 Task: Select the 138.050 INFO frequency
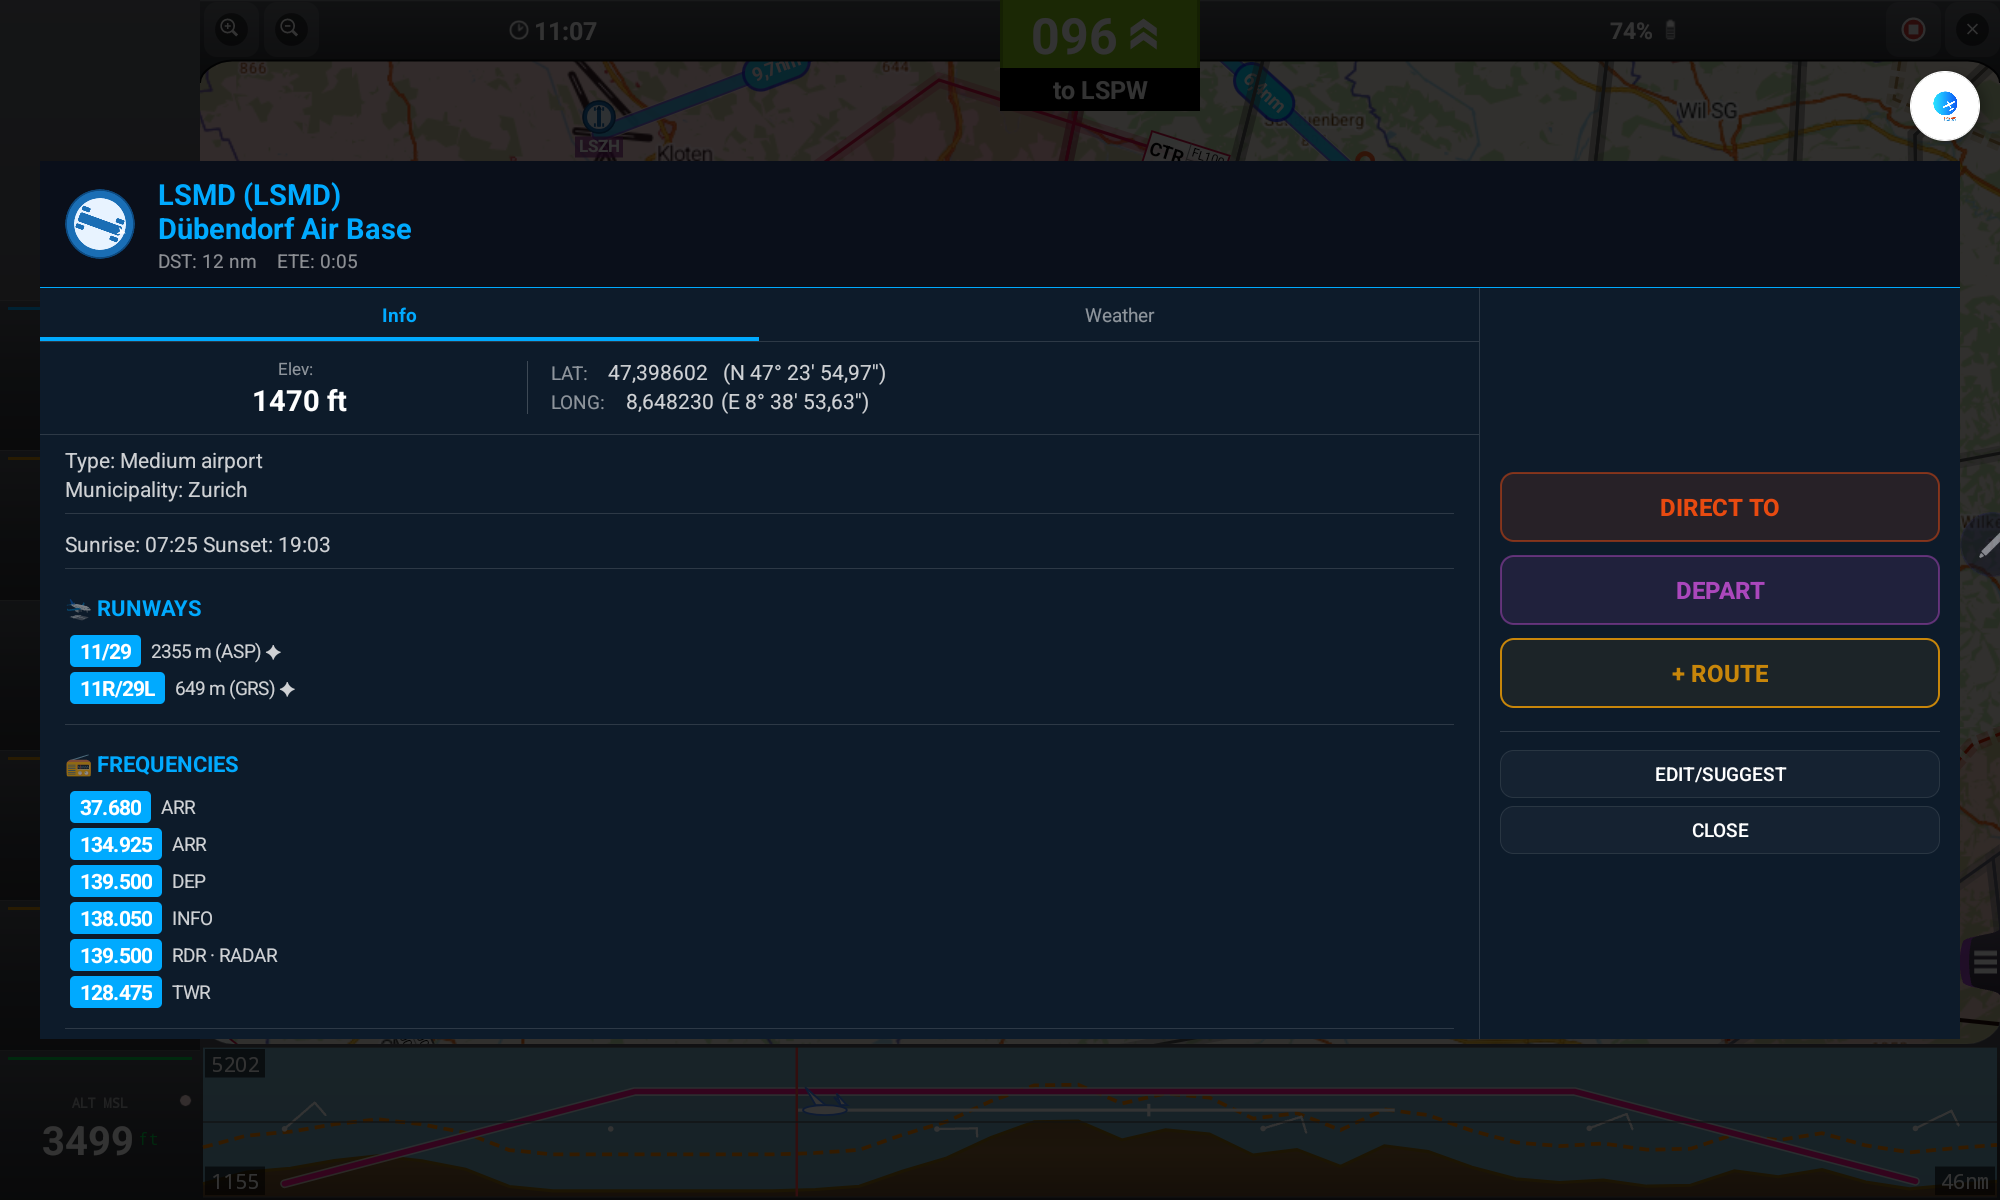(x=141, y=918)
